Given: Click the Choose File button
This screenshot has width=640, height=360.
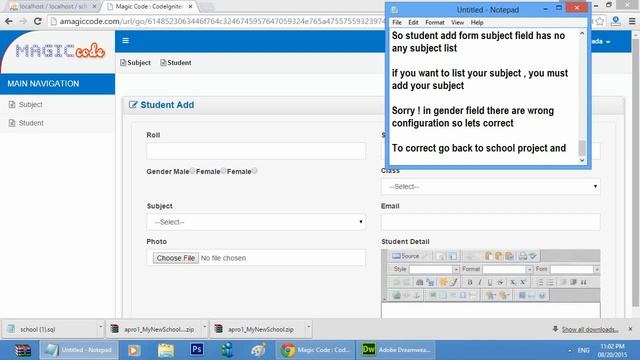Looking at the screenshot, I should pyautogui.click(x=176, y=258).
